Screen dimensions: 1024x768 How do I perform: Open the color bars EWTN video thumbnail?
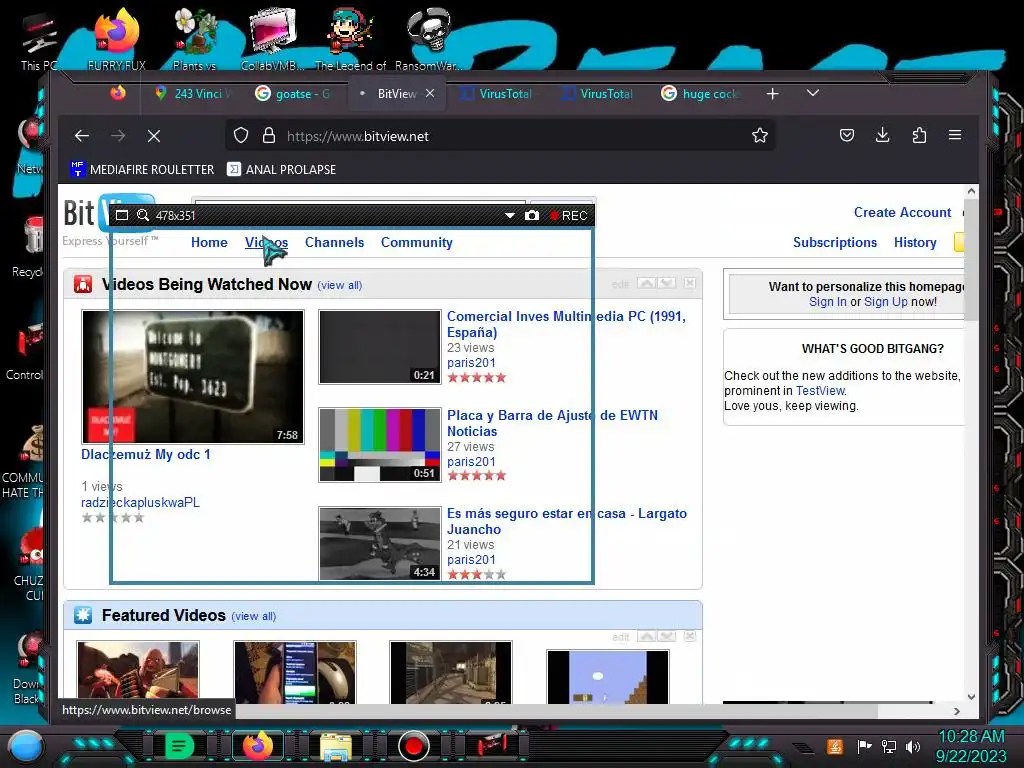pos(380,445)
